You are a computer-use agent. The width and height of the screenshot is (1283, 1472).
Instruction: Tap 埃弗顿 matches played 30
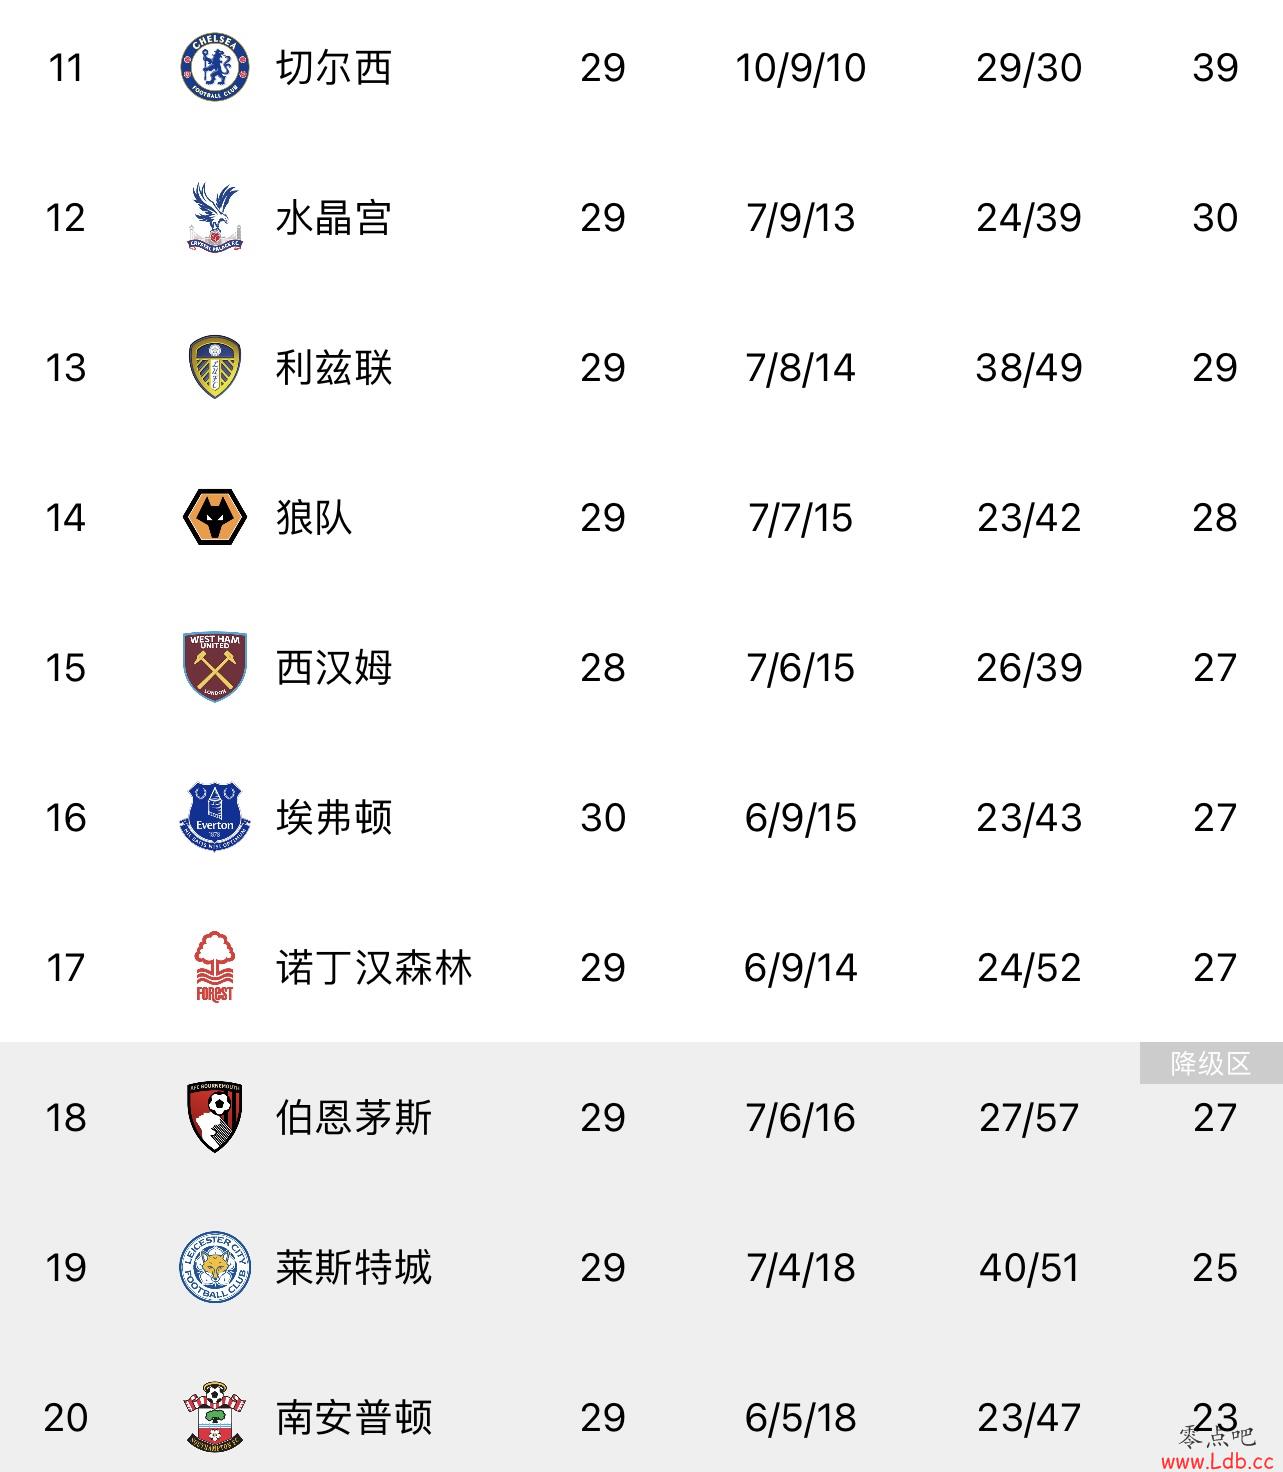coord(603,817)
